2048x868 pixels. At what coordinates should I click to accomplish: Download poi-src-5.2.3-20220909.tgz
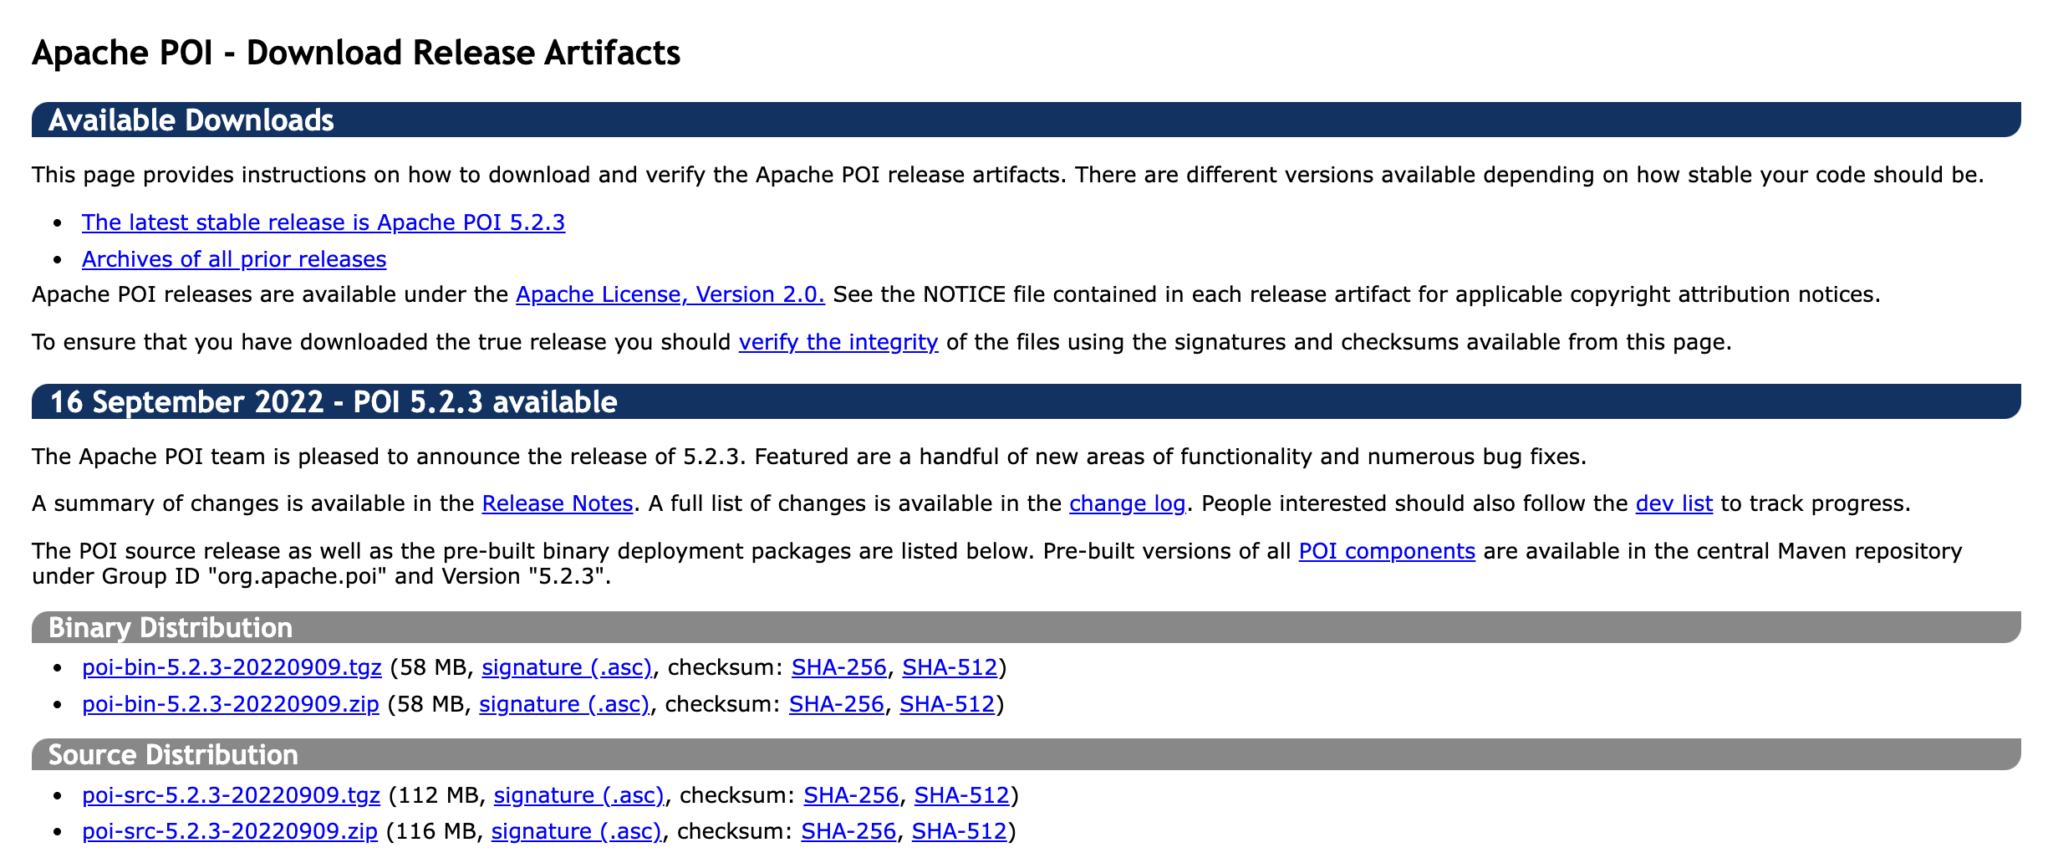coord(231,795)
